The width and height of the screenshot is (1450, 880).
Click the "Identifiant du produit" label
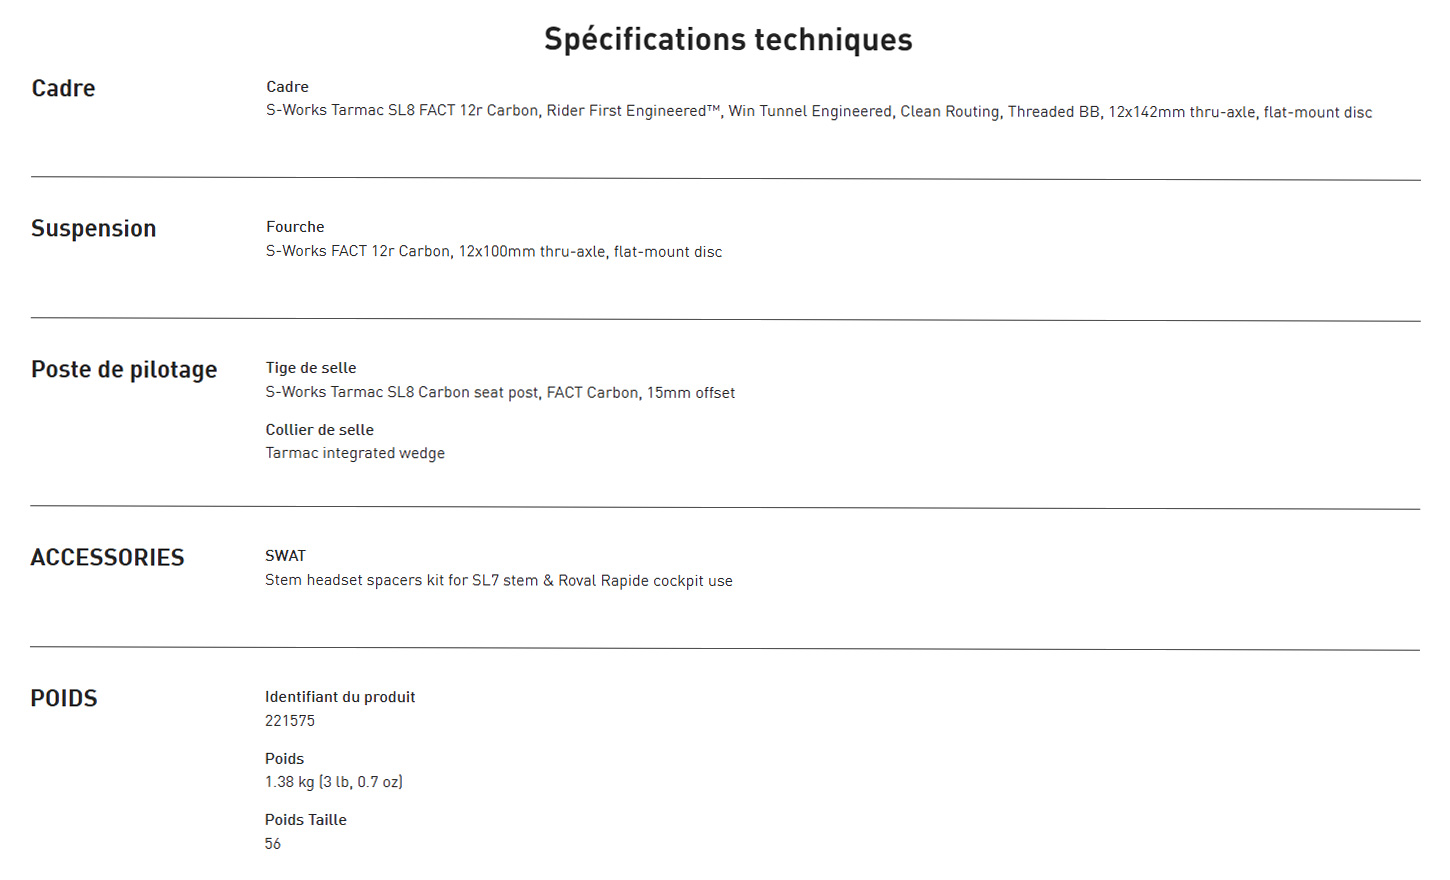click(340, 697)
